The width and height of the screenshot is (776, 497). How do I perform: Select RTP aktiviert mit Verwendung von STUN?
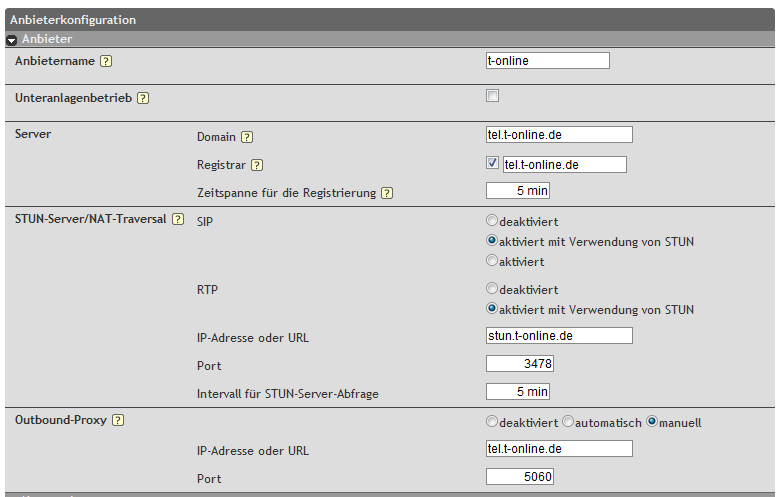pyautogui.click(x=491, y=308)
